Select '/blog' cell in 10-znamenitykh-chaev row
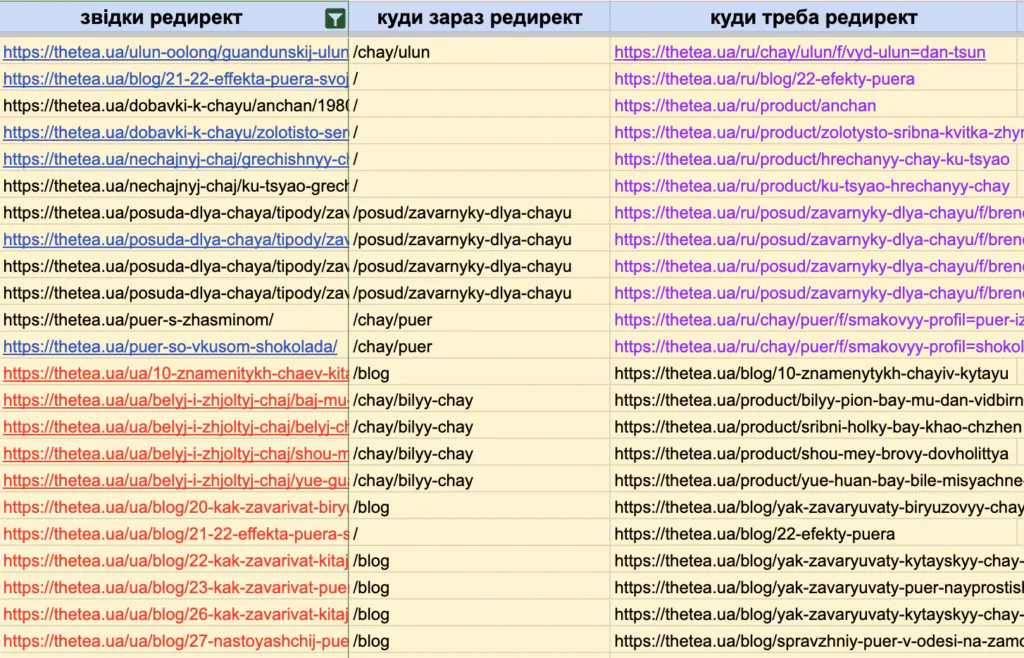 pos(479,373)
